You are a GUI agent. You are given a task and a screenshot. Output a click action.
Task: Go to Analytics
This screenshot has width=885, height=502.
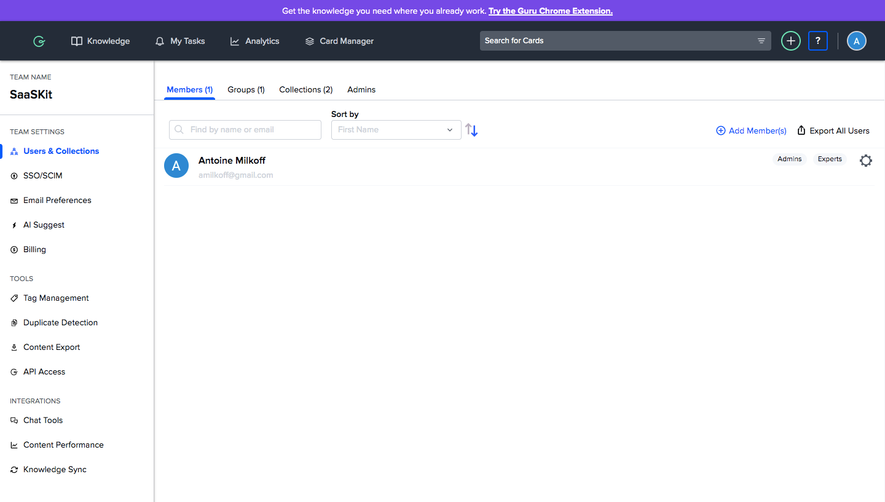255,41
